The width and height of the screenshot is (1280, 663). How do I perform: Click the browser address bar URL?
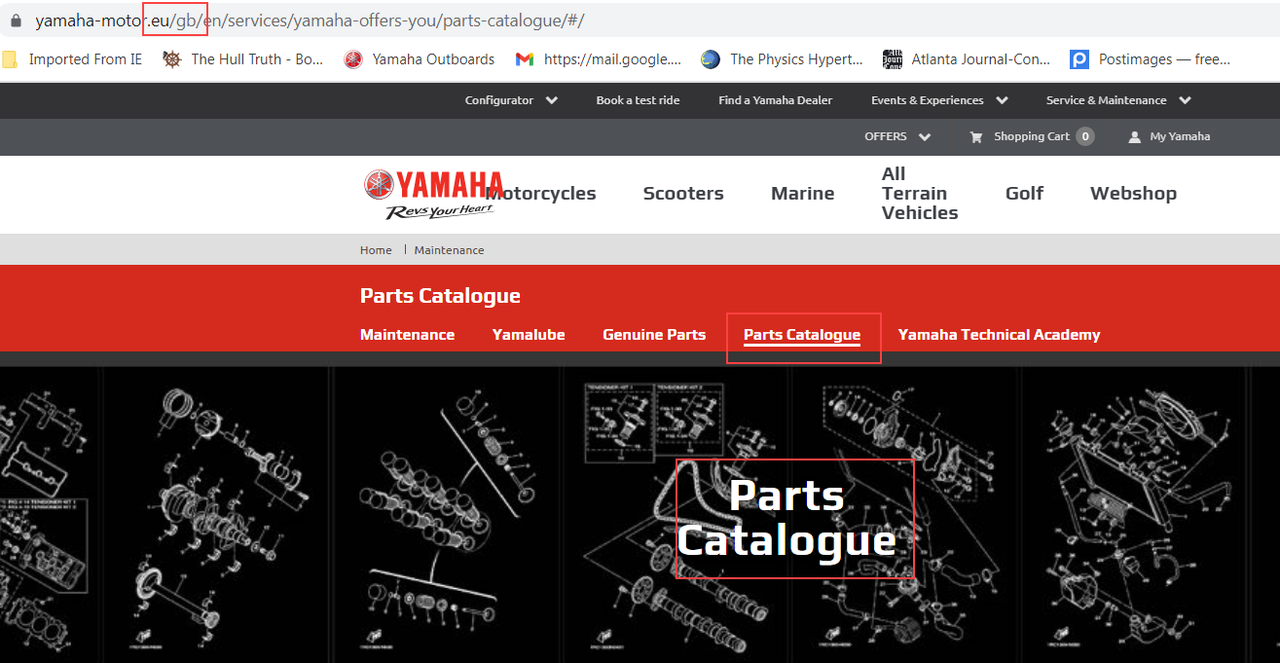click(x=310, y=21)
